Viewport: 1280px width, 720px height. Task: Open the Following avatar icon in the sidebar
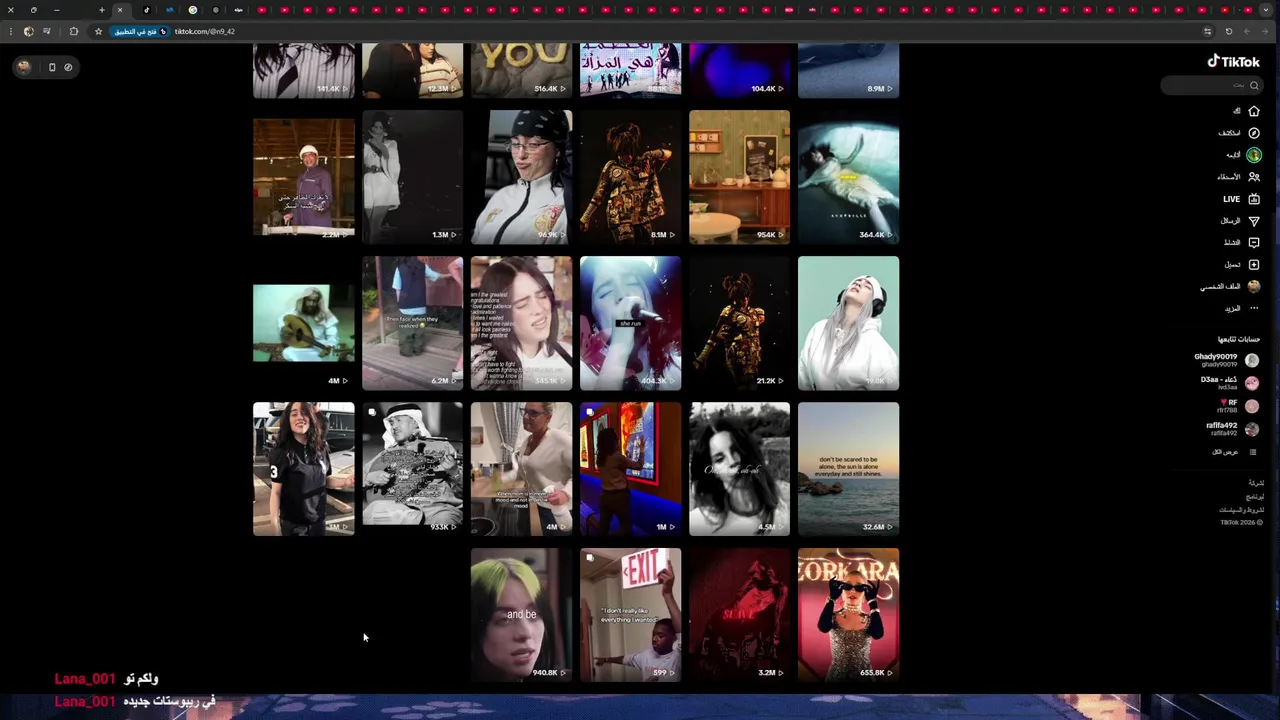(x=1254, y=155)
